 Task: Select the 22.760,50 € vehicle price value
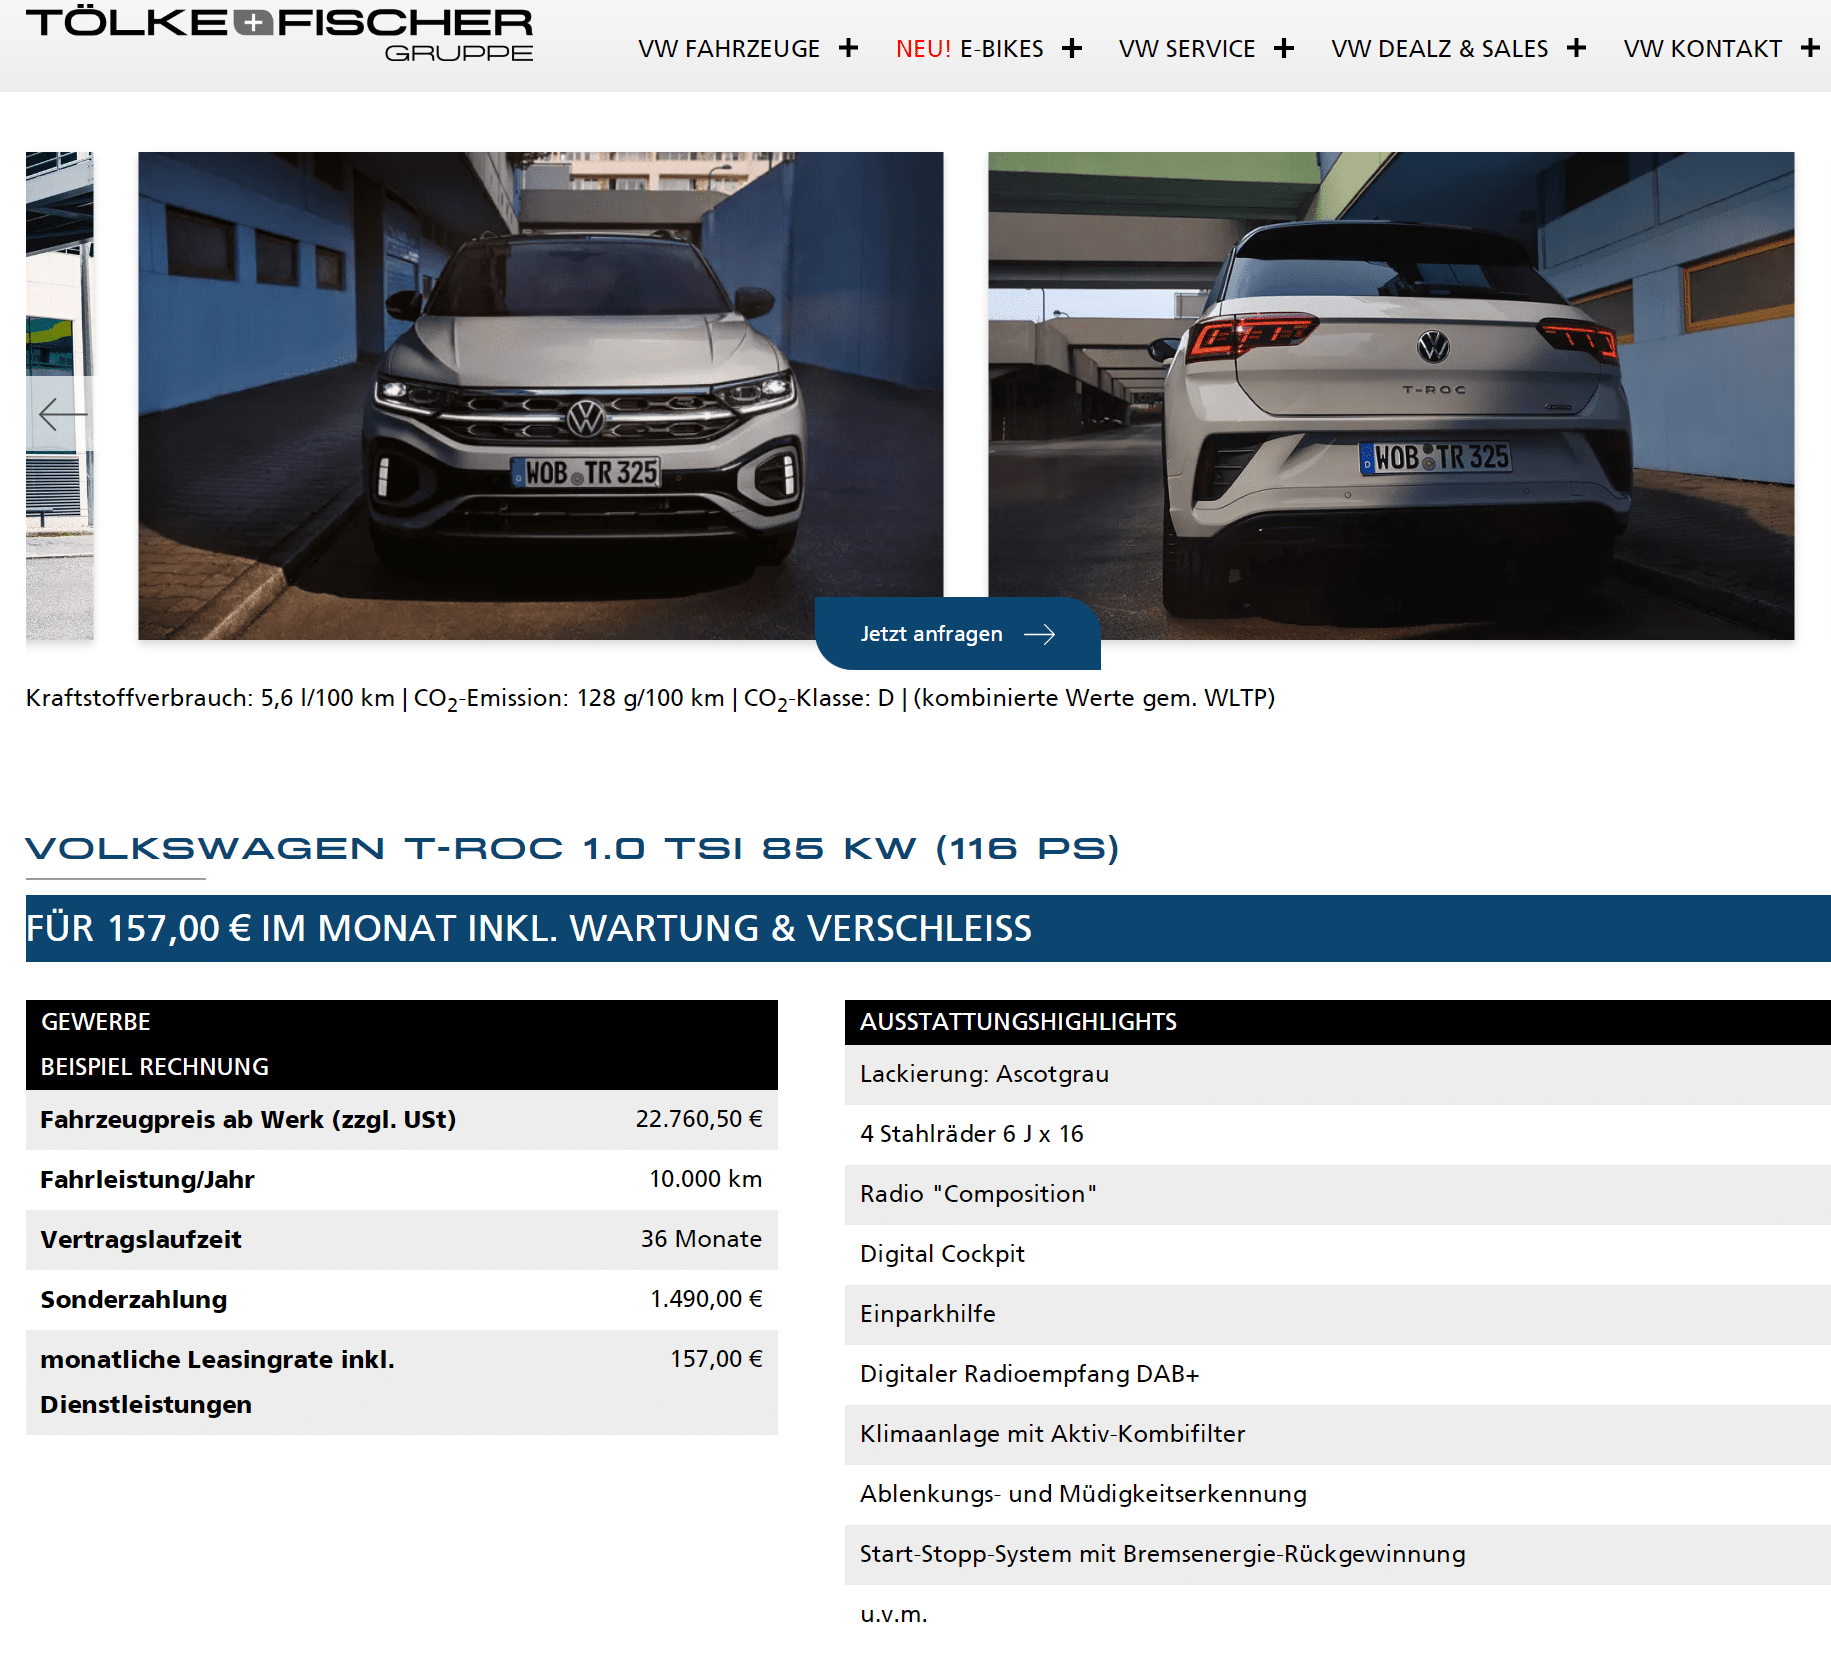pyautogui.click(x=699, y=1119)
